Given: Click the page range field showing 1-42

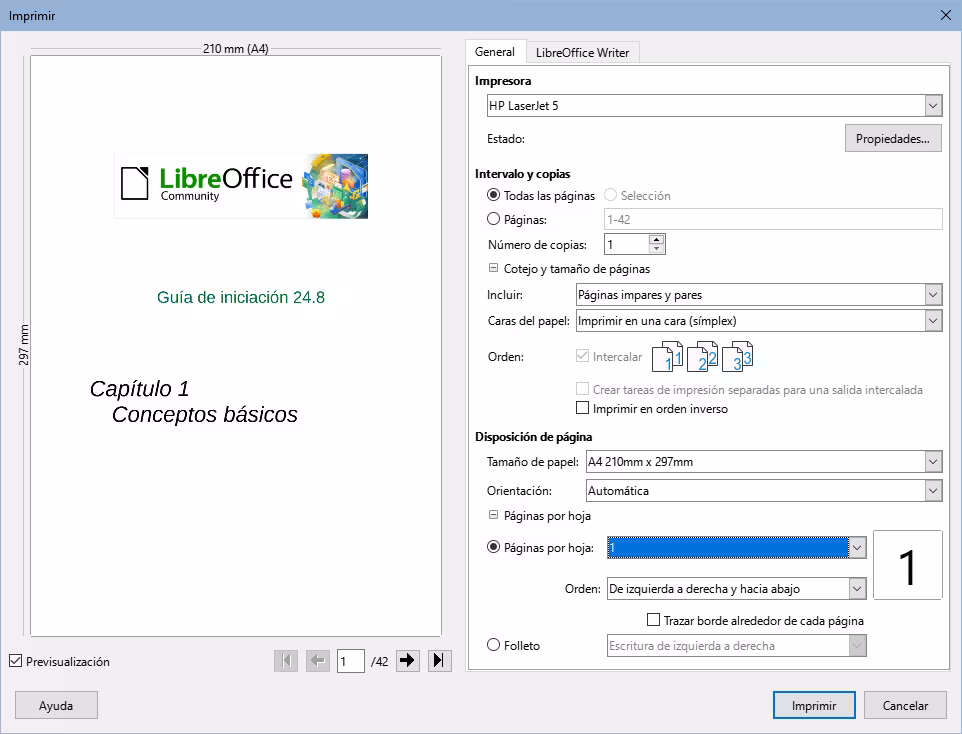Looking at the screenshot, I should click(x=773, y=219).
